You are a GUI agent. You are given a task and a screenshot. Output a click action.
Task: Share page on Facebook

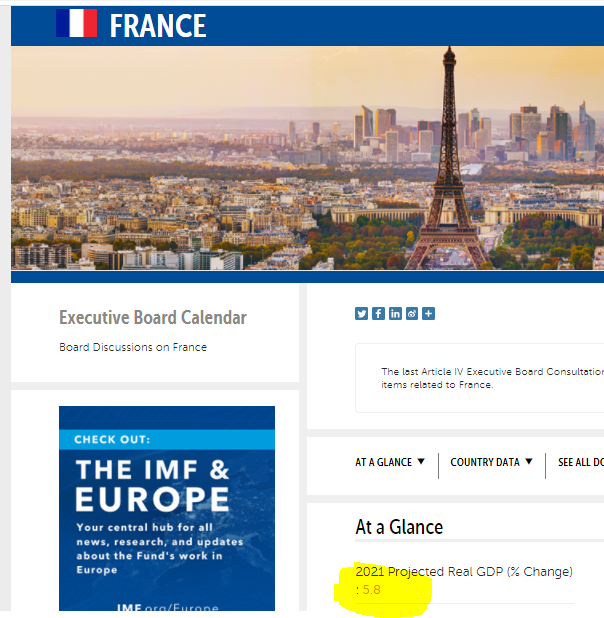[379, 314]
